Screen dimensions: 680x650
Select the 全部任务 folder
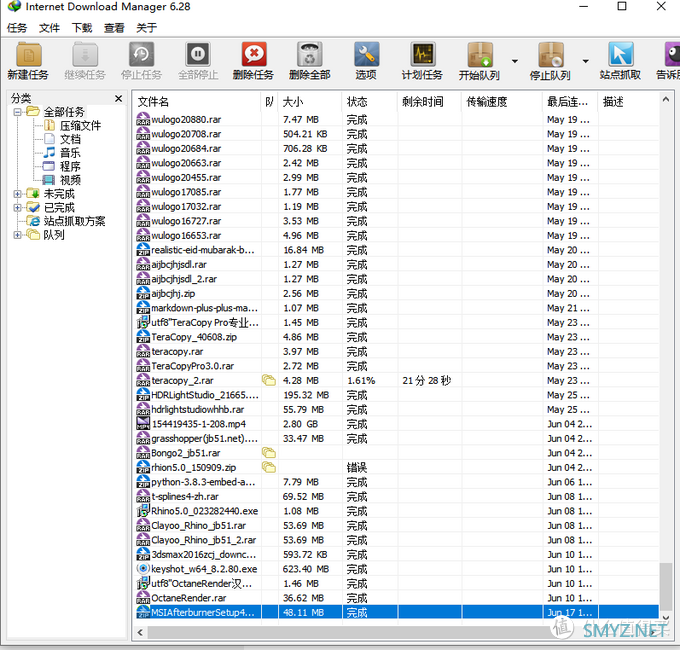tap(64, 112)
